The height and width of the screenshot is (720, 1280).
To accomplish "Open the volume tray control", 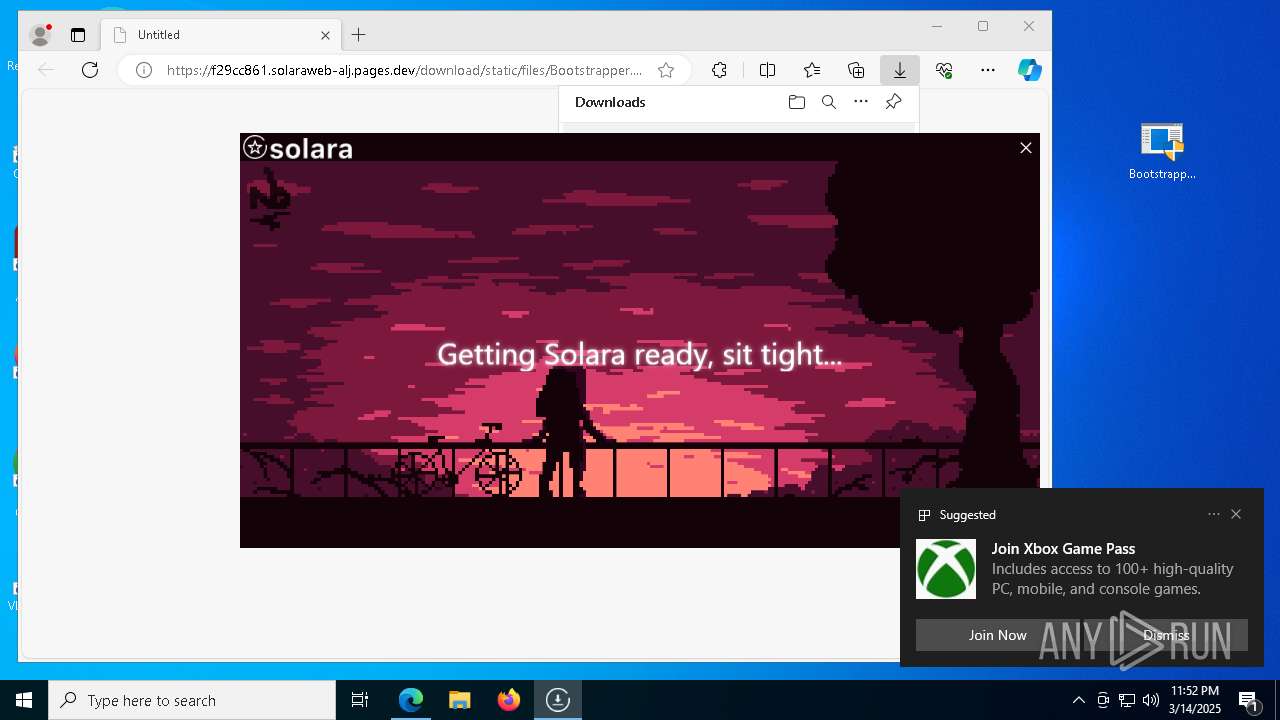I will [1151, 700].
